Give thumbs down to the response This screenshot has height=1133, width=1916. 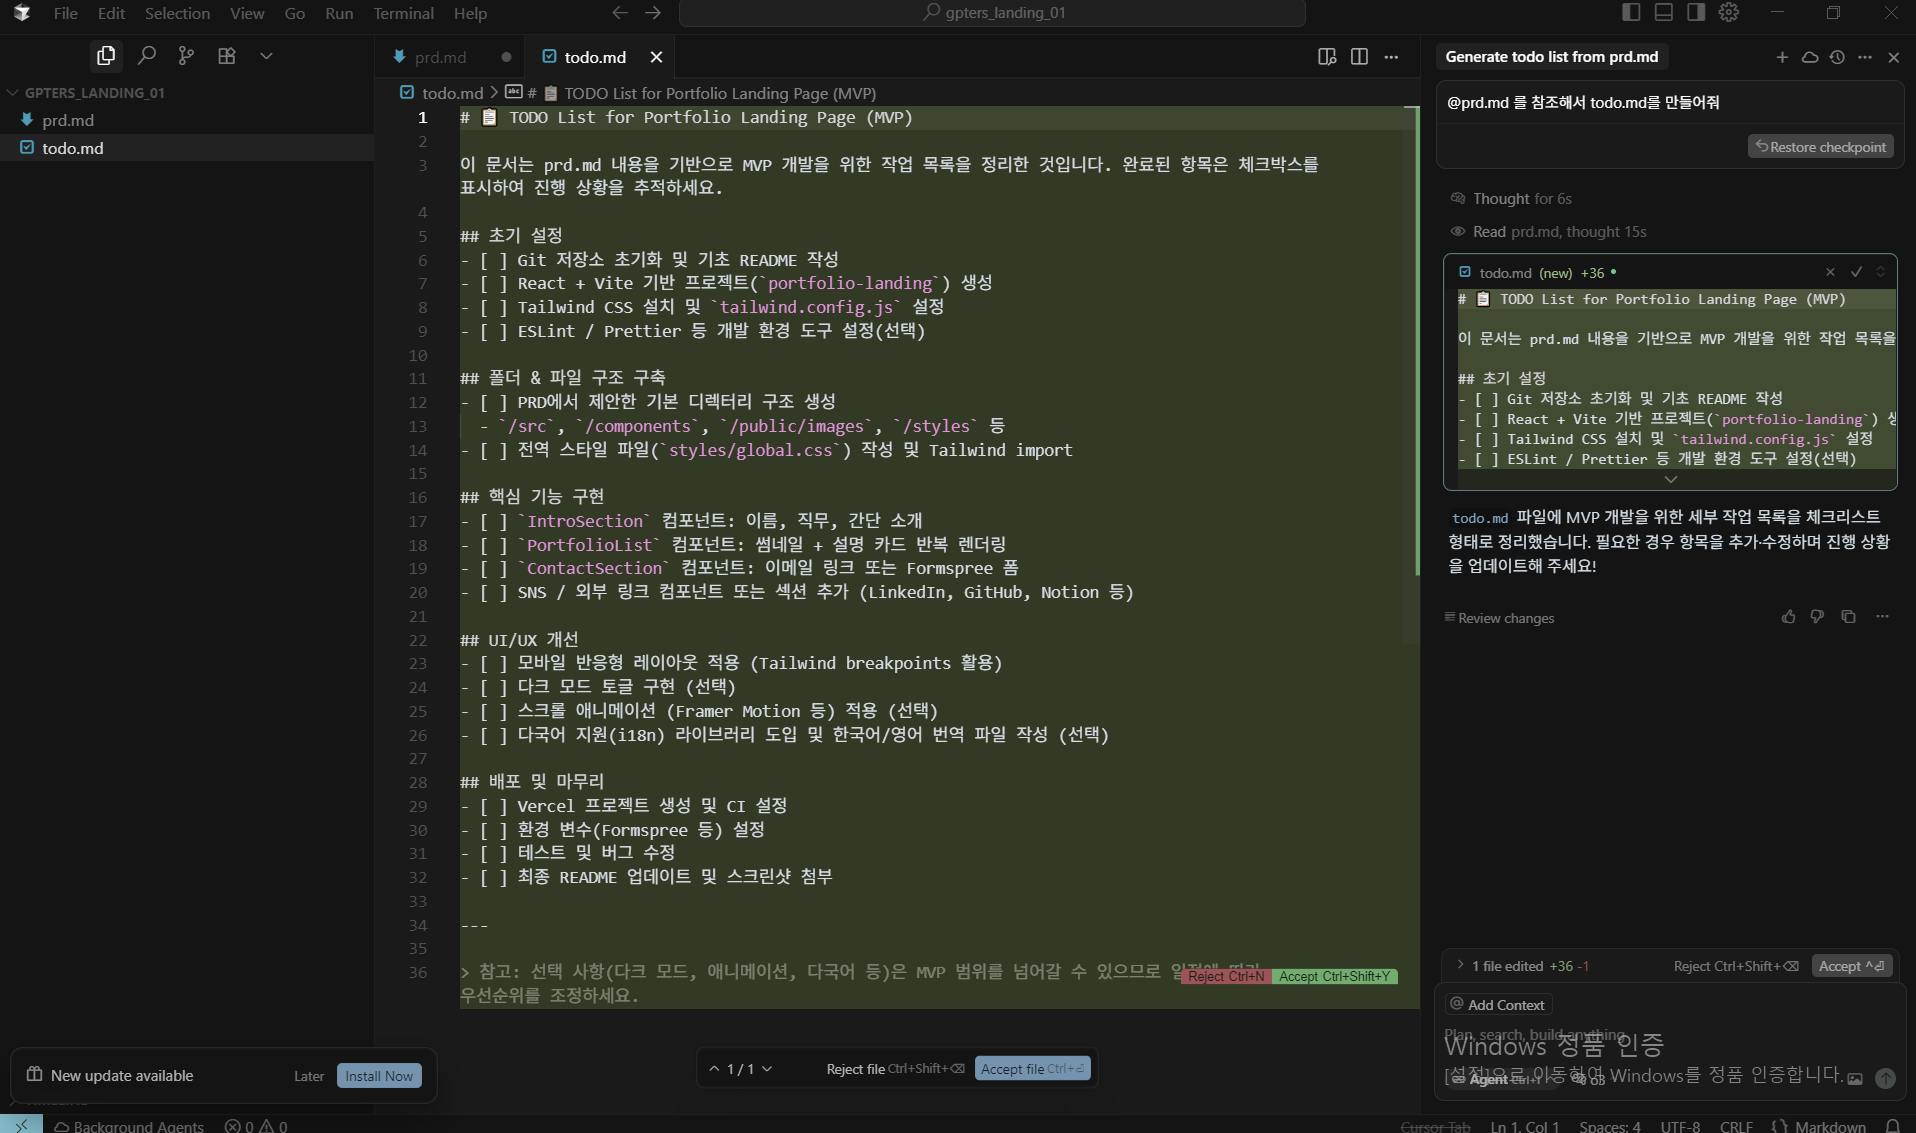[1817, 617]
